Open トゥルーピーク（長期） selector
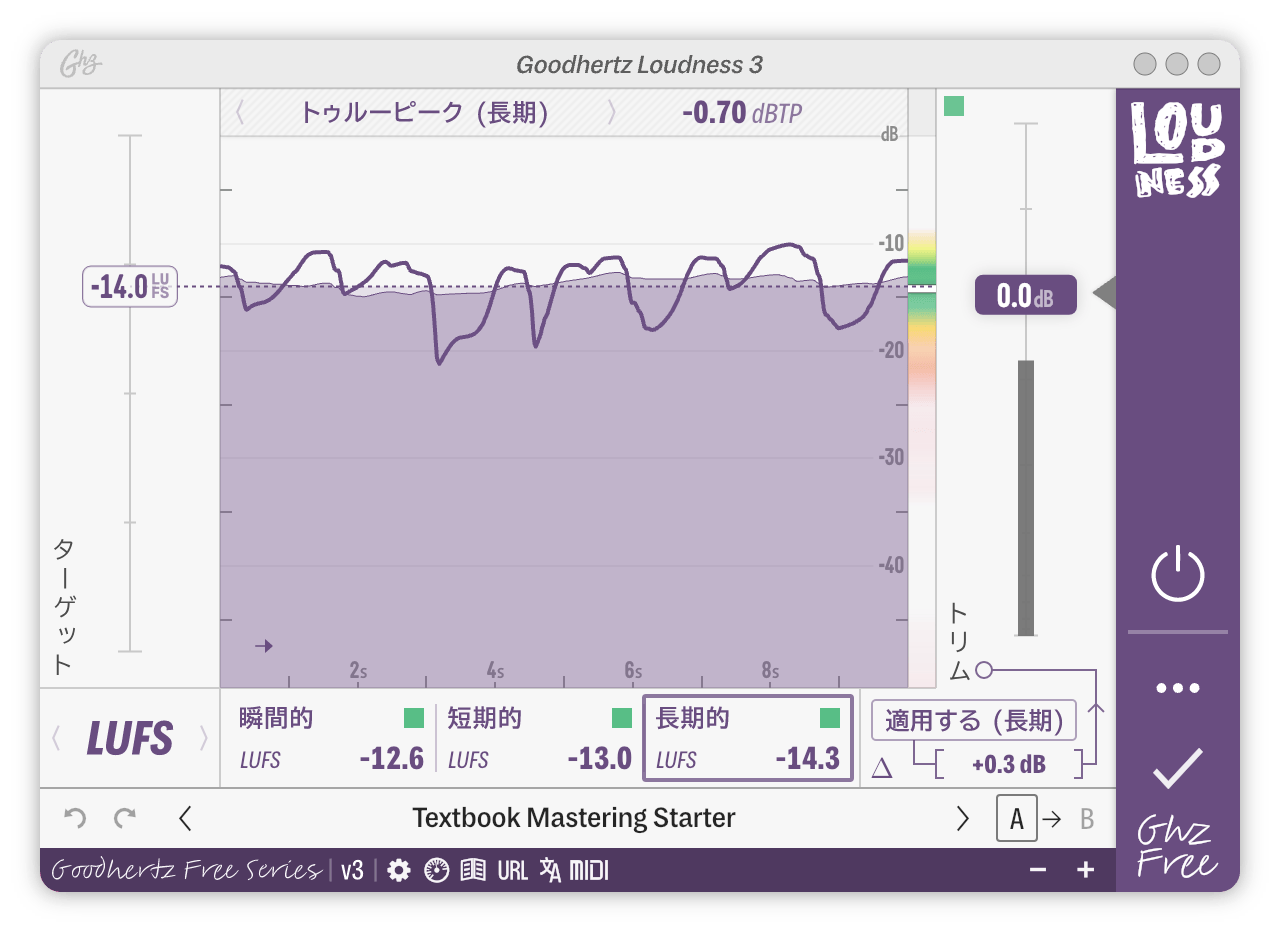1280x932 pixels. pos(425,112)
